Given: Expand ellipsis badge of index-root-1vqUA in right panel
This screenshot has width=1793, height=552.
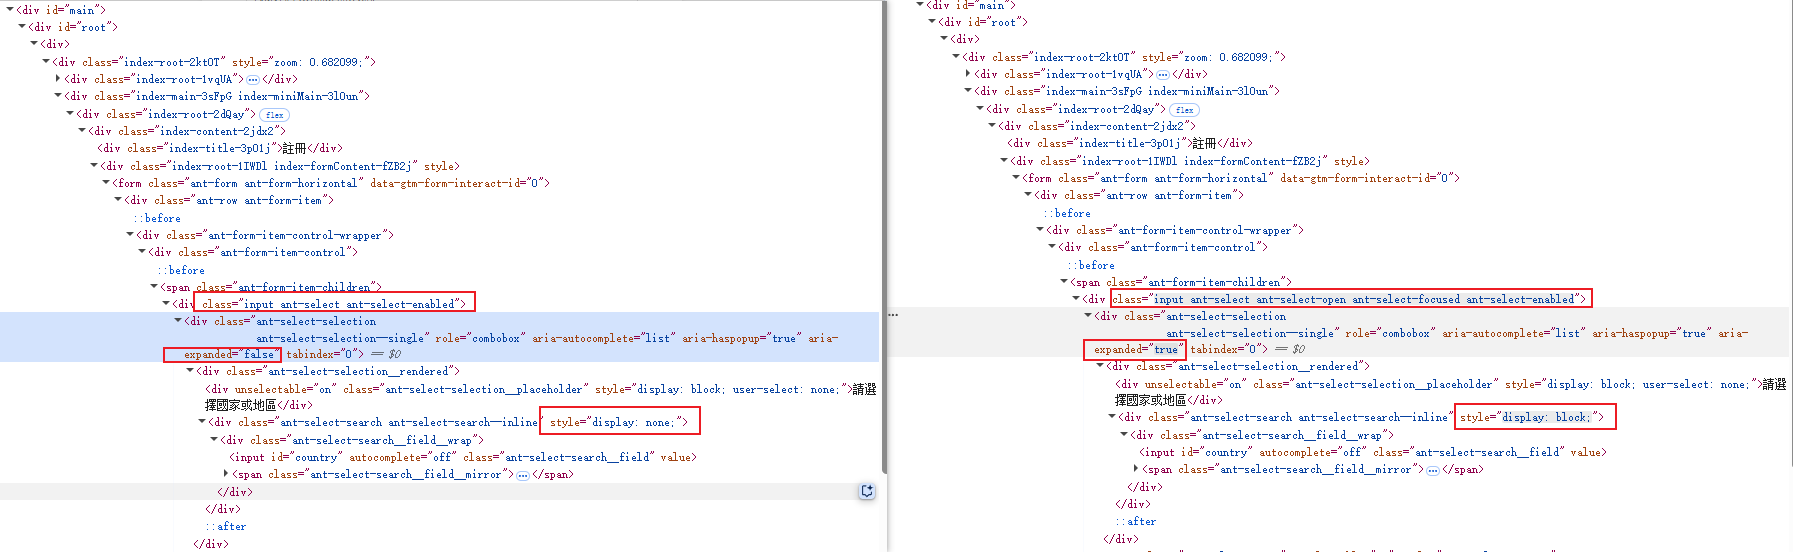Looking at the screenshot, I should pos(1163,74).
